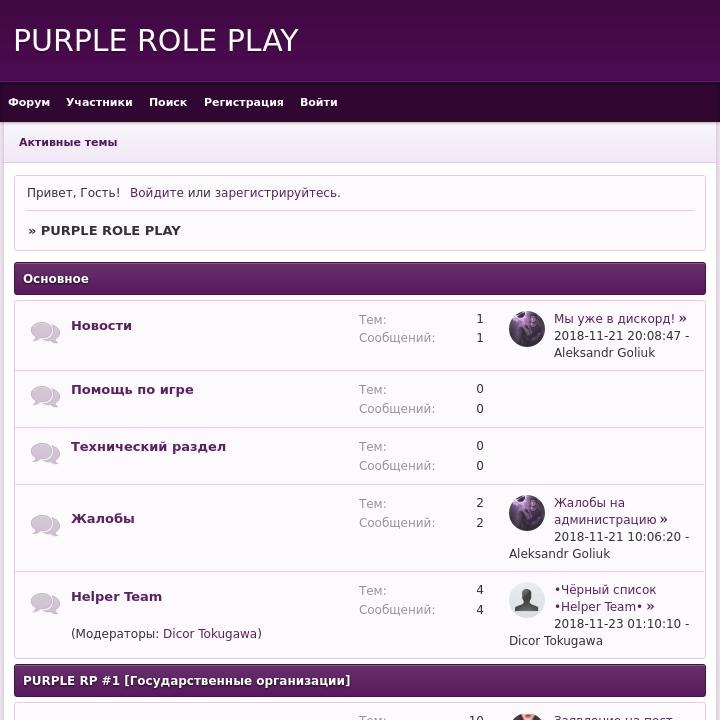Open the Новости forum section
This screenshot has height=720, width=720.
[x=101, y=326]
